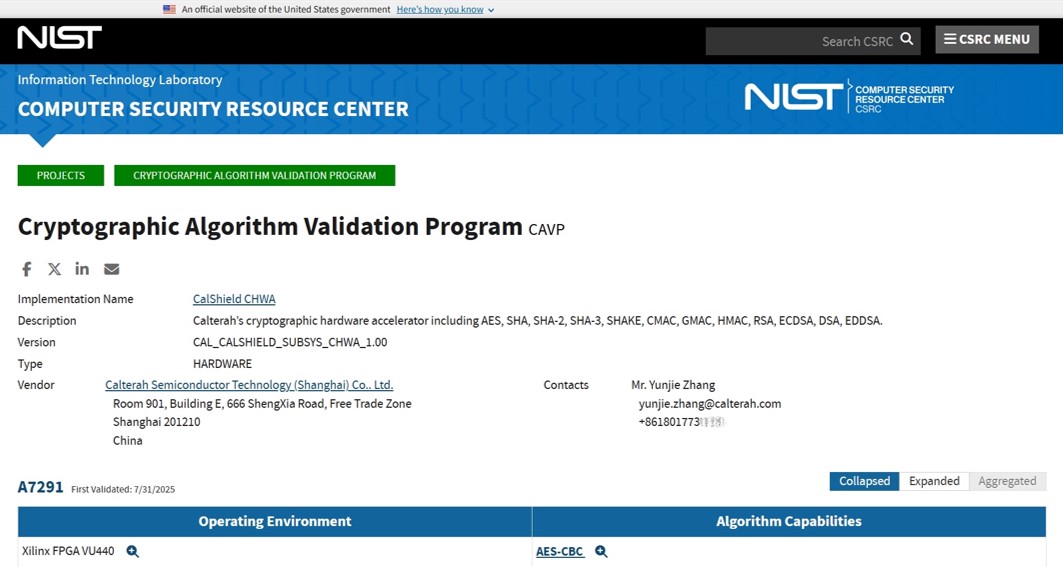Share page via email envelope icon
Viewport: 1063px width, 567px height.
[x=111, y=269]
